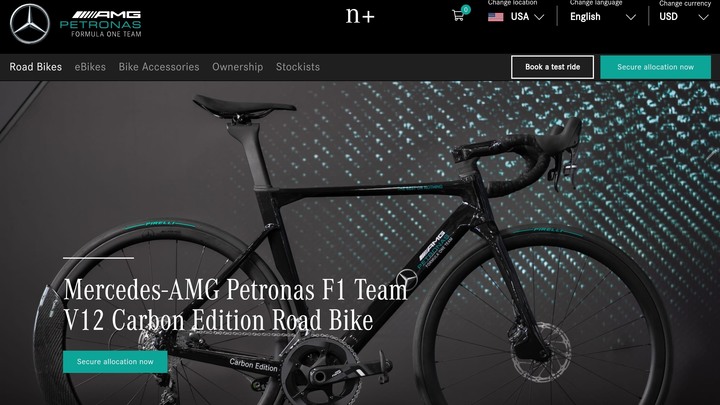Expand the USA location dropdown
This screenshot has height=405, width=720.
516,17
